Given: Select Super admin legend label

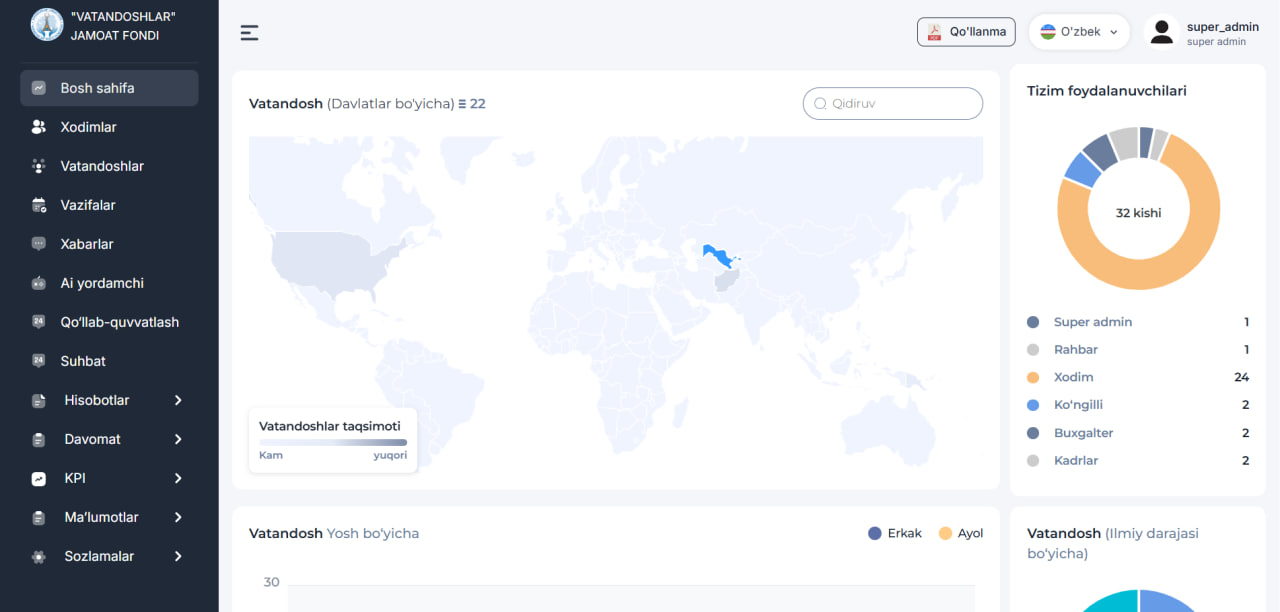Looking at the screenshot, I should pyautogui.click(x=1092, y=322).
